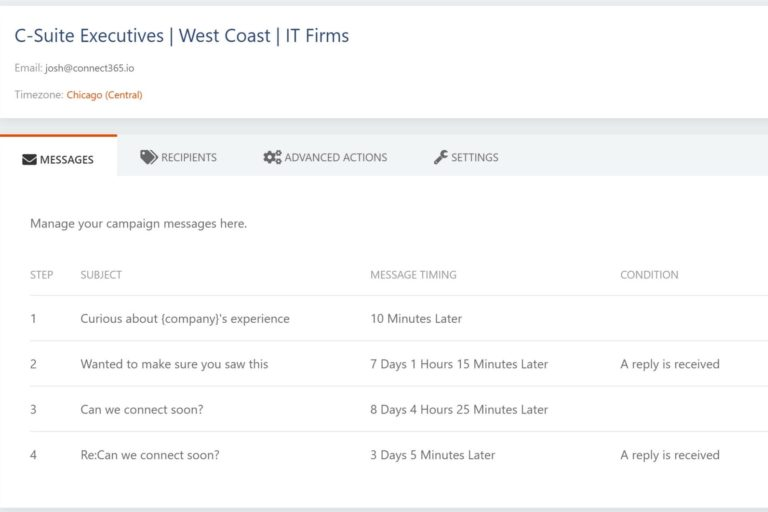Click step 2 'A reply is received' condition
Screen dimensions: 768x512
(669, 364)
